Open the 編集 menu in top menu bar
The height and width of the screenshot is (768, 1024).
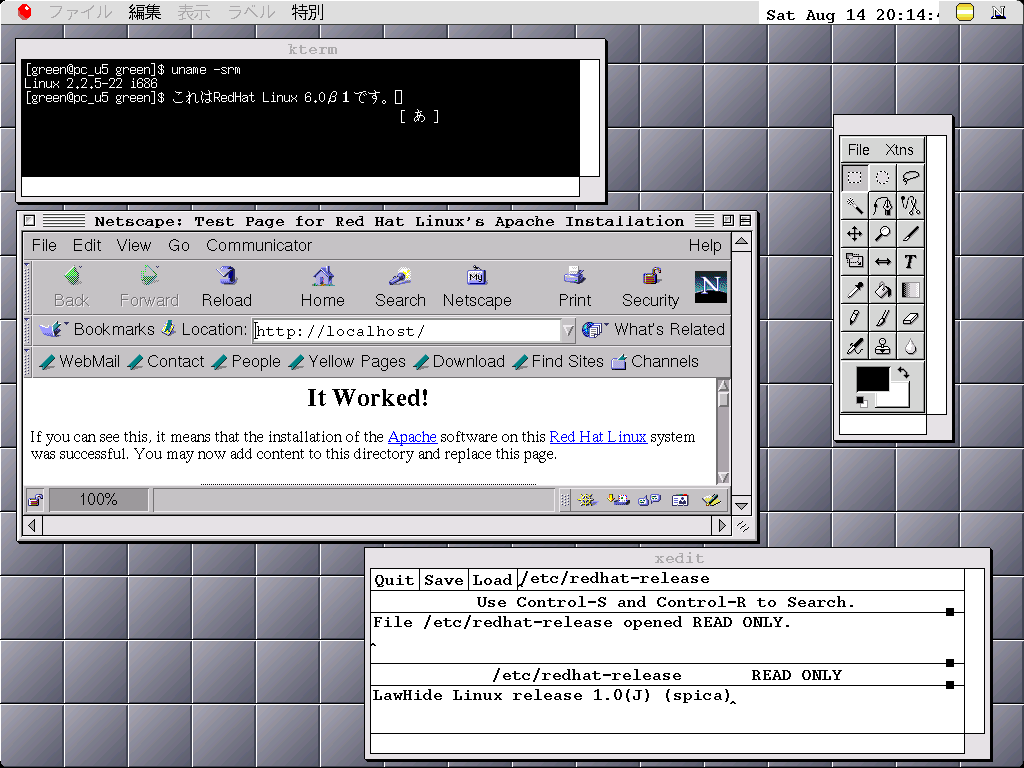(x=145, y=12)
